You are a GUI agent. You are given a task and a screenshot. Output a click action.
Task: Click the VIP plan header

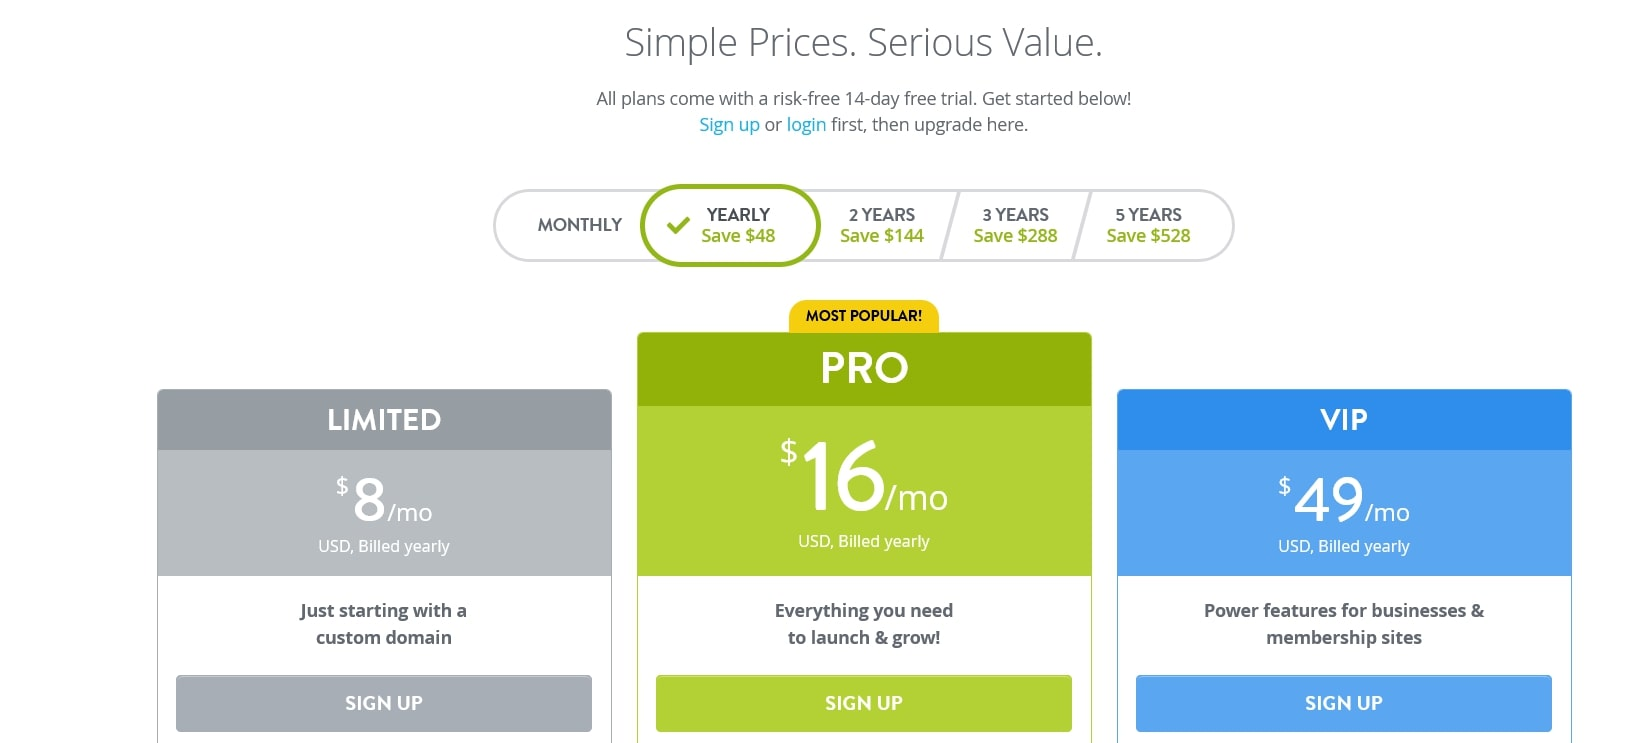(x=1343, y=420)
